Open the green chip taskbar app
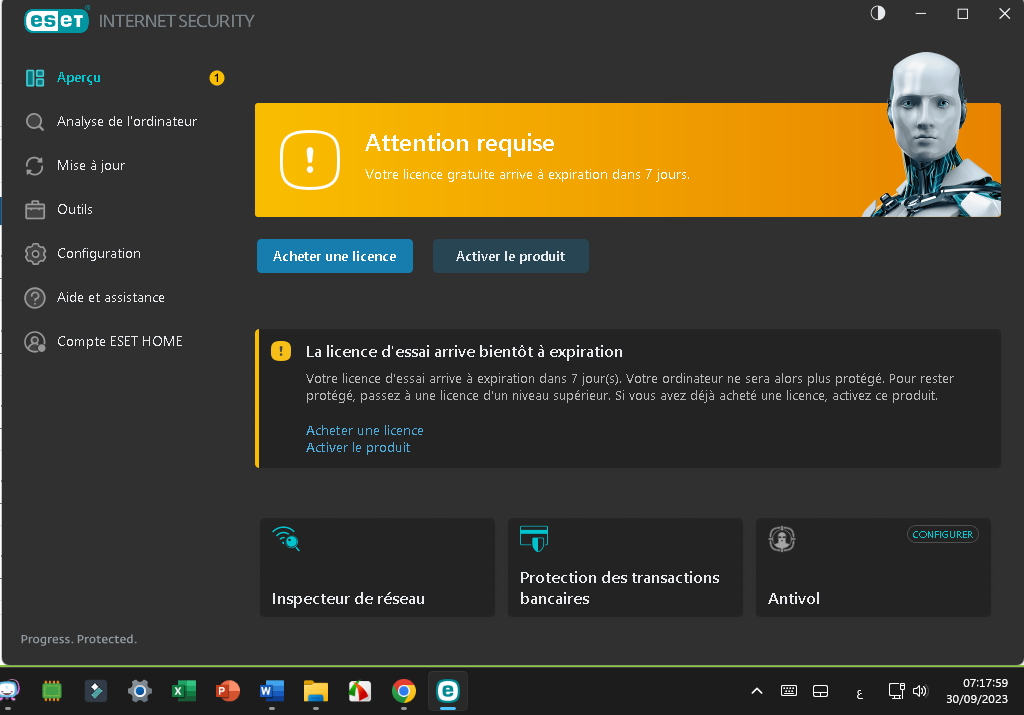 52,691
